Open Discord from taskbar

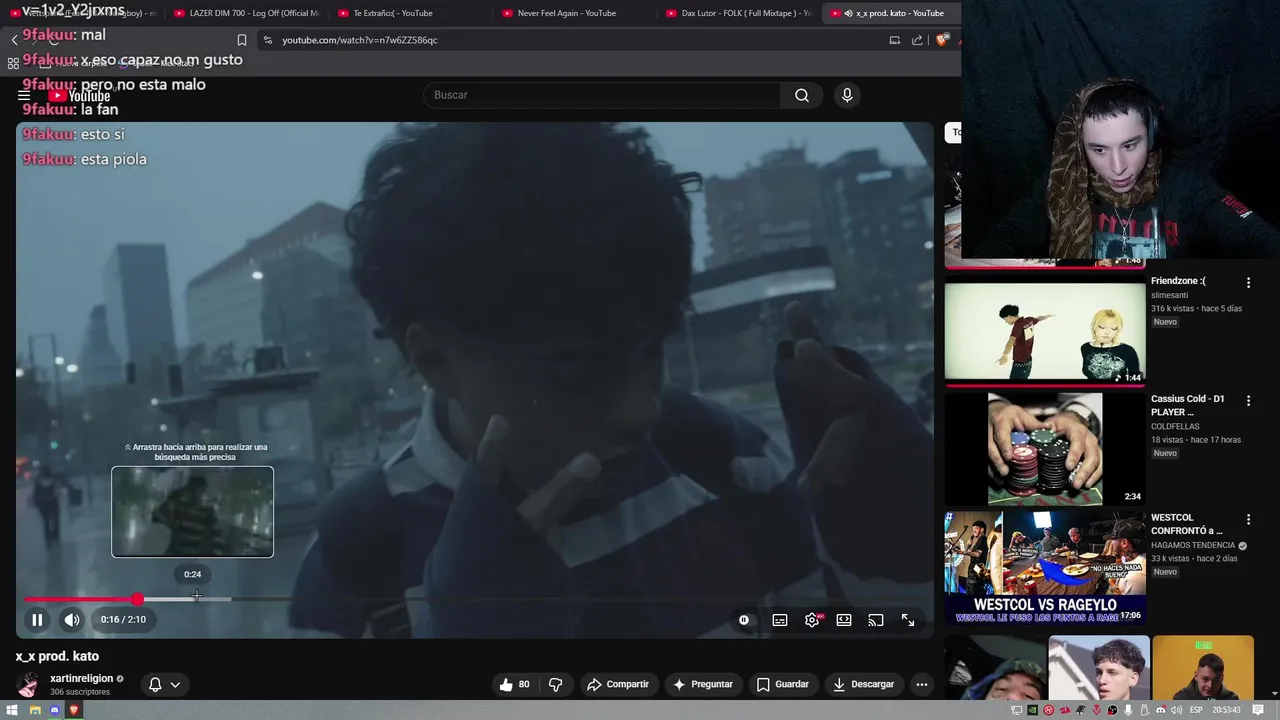click(x=54, y=710)
